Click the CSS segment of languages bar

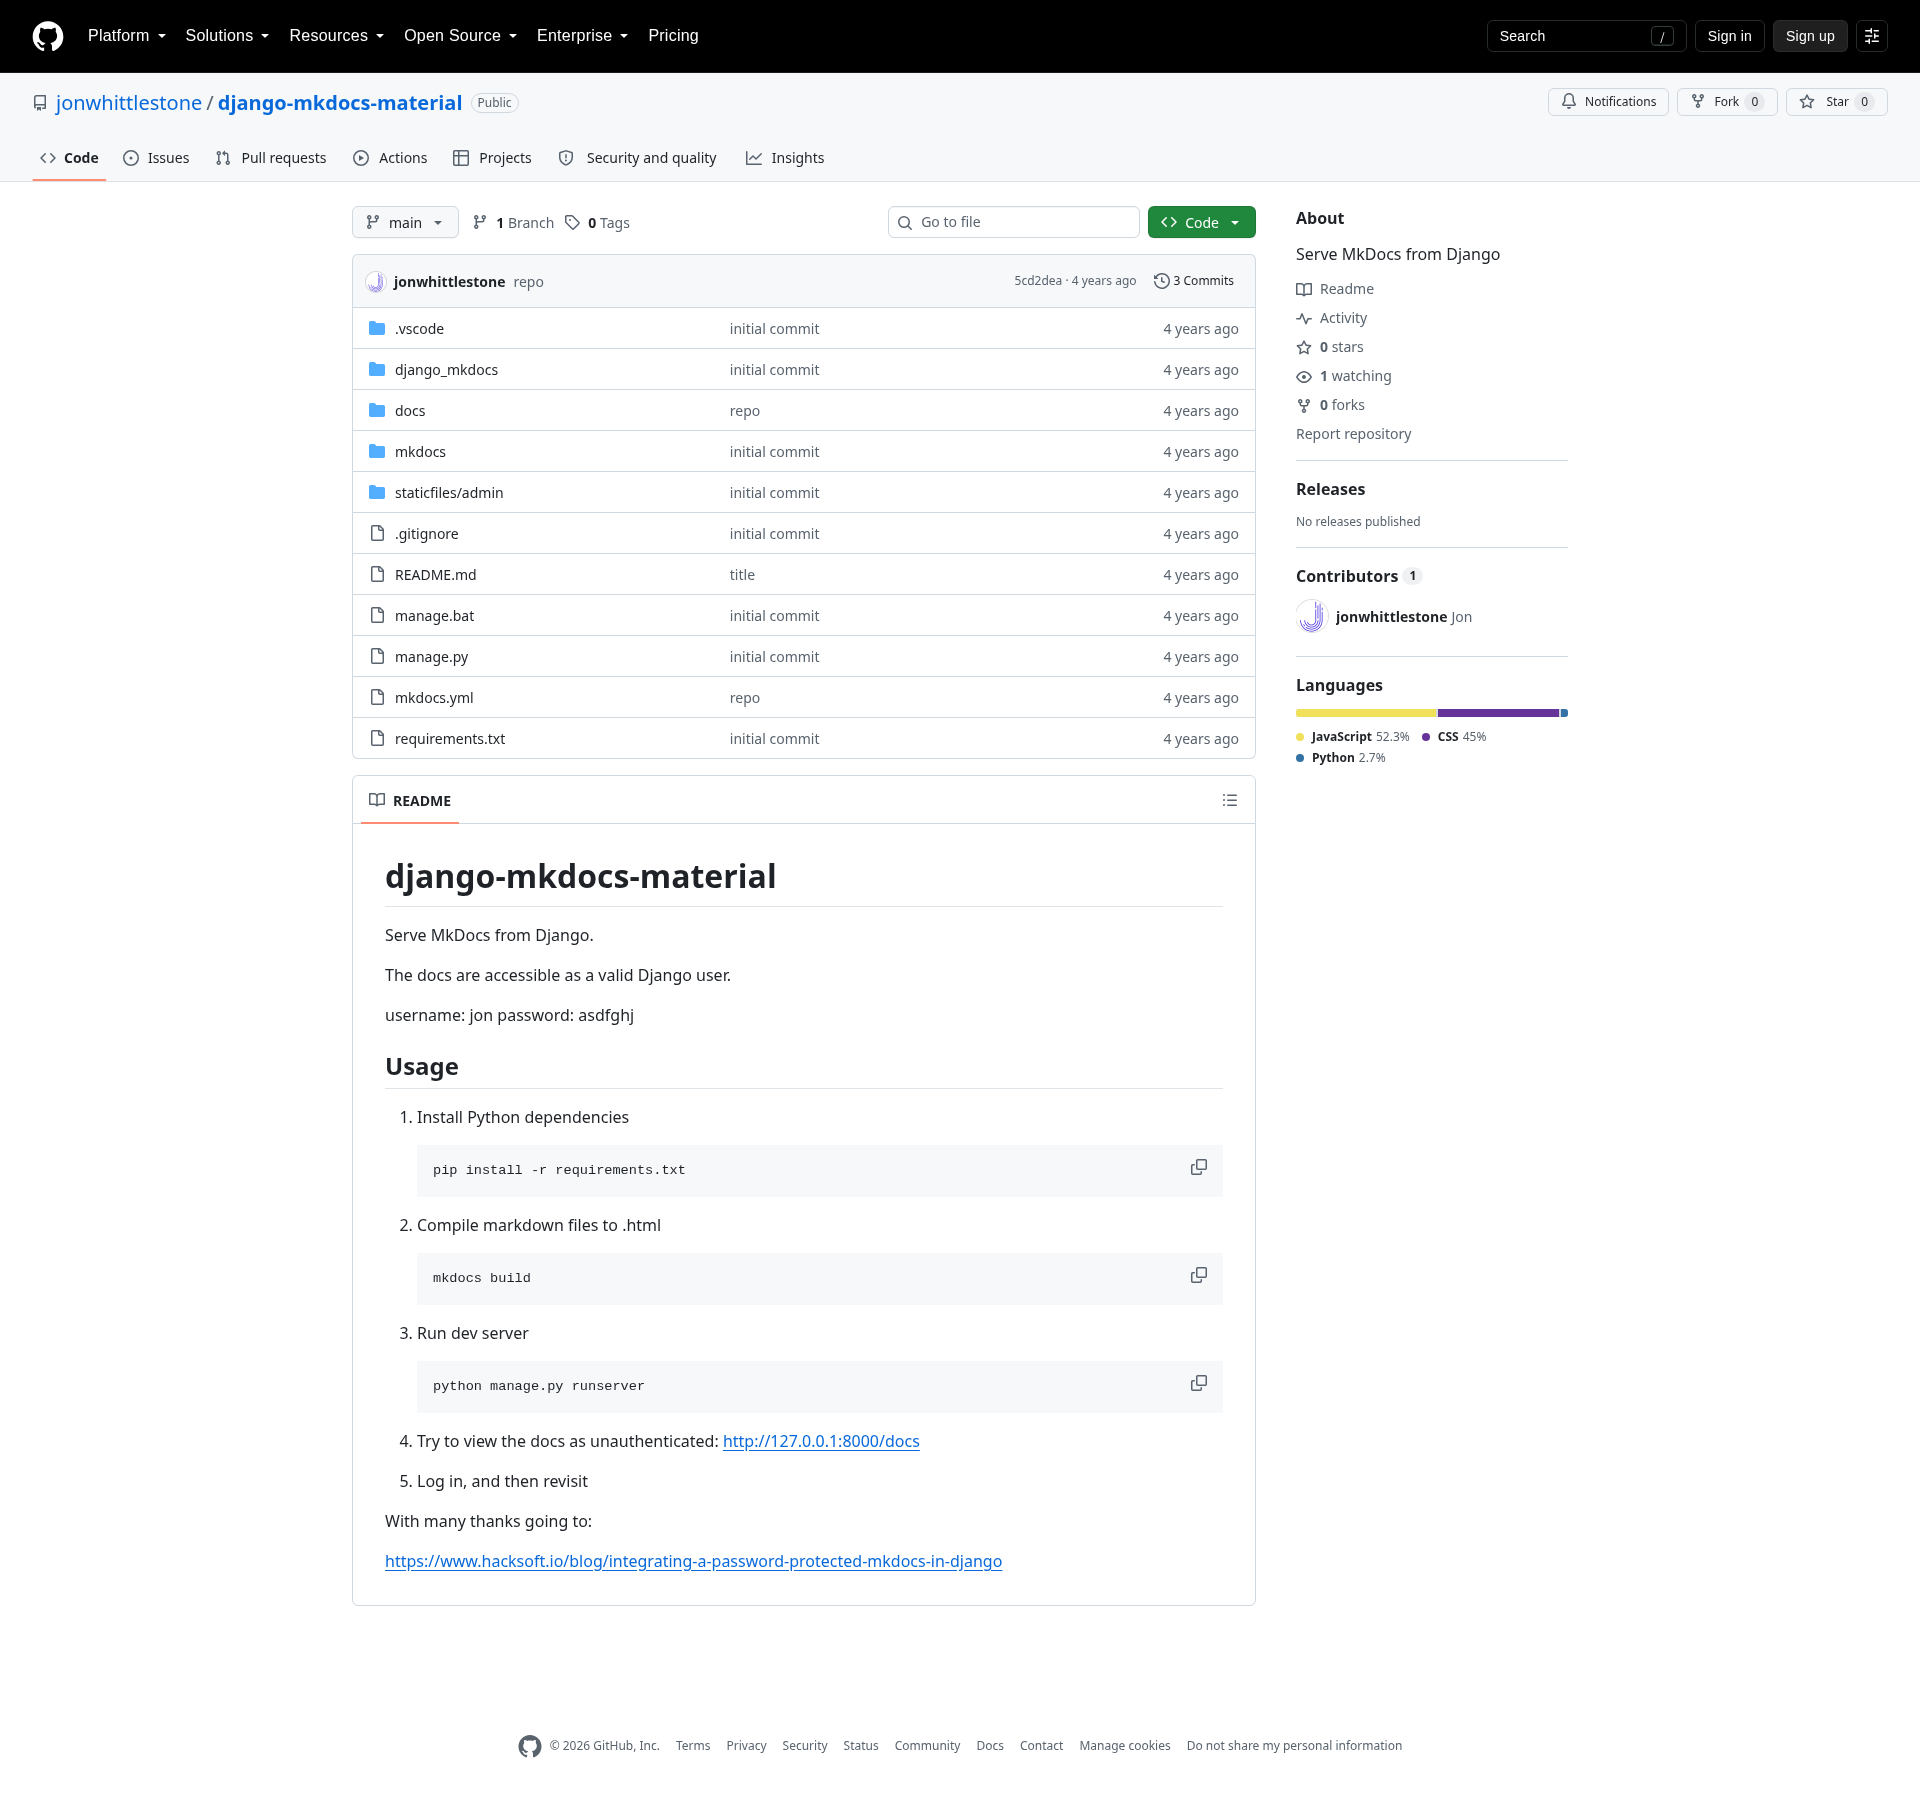1498,713
